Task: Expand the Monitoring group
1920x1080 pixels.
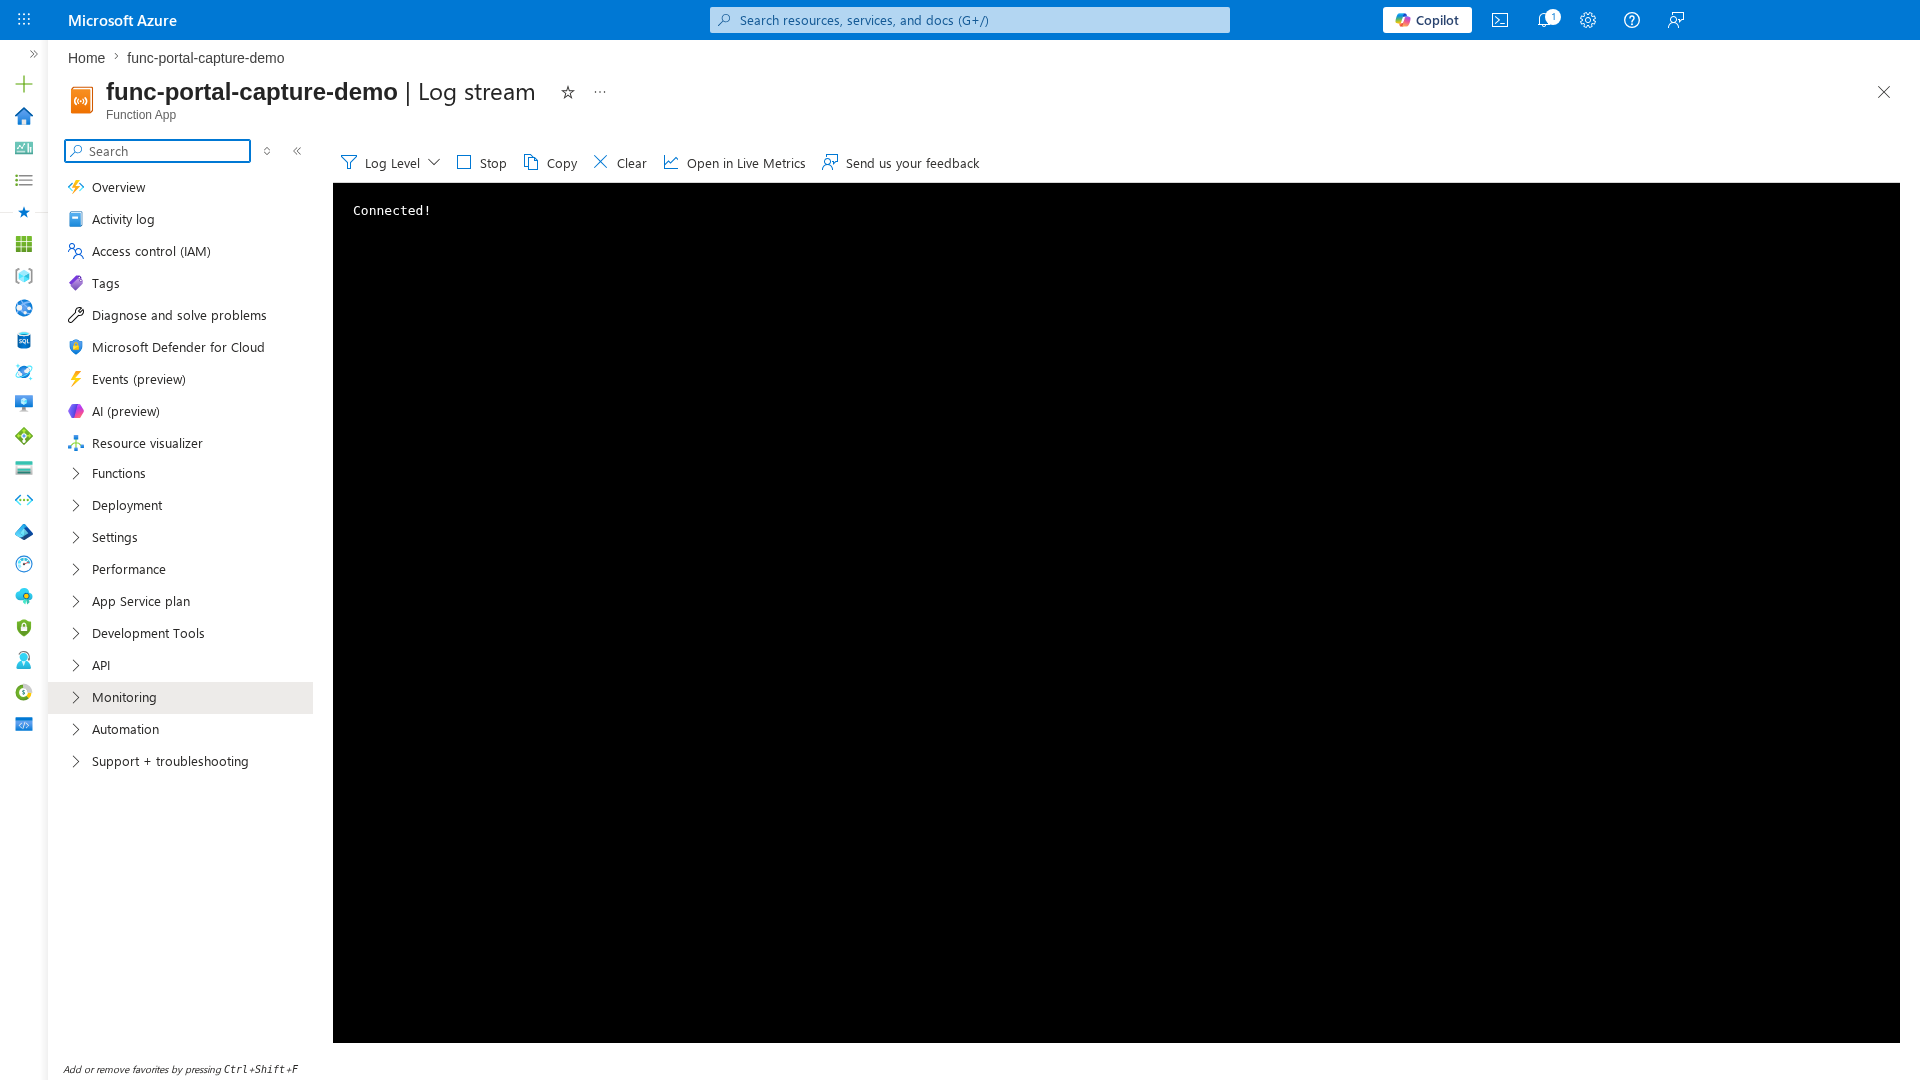Action: pyautogui.click(x=180, y=698)
